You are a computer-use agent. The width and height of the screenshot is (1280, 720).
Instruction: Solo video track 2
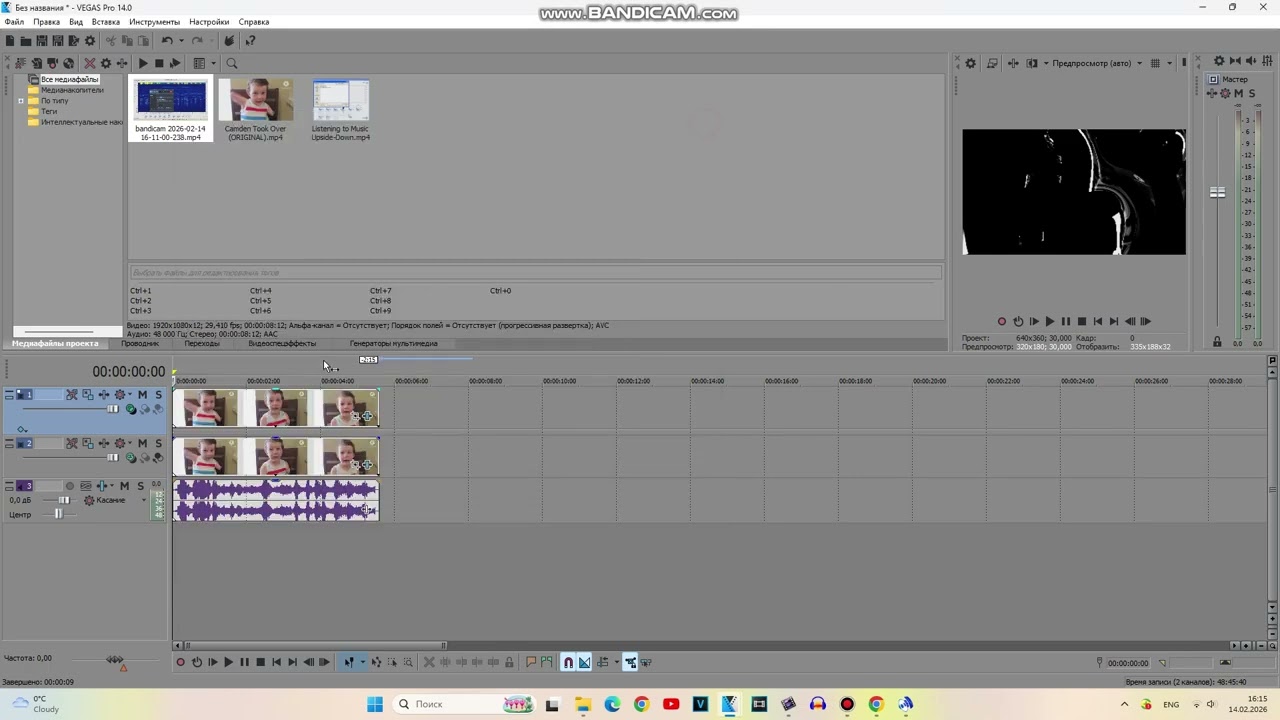(158, 443)
